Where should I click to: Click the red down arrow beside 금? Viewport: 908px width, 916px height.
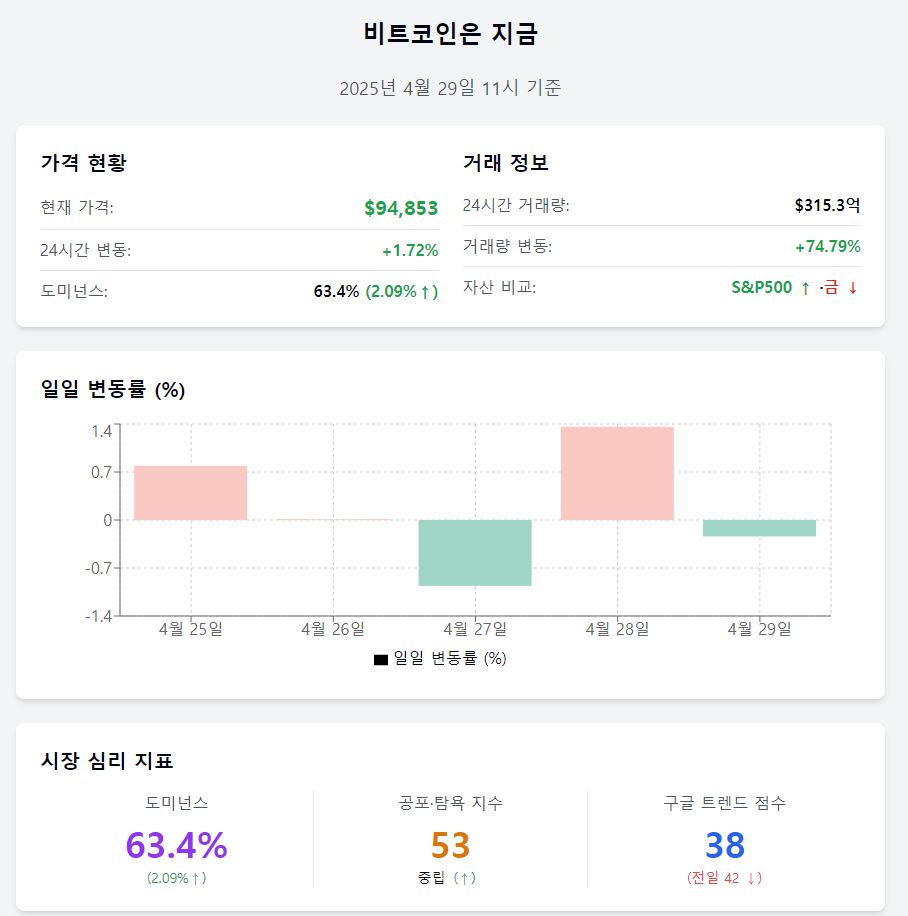point(852,288)
